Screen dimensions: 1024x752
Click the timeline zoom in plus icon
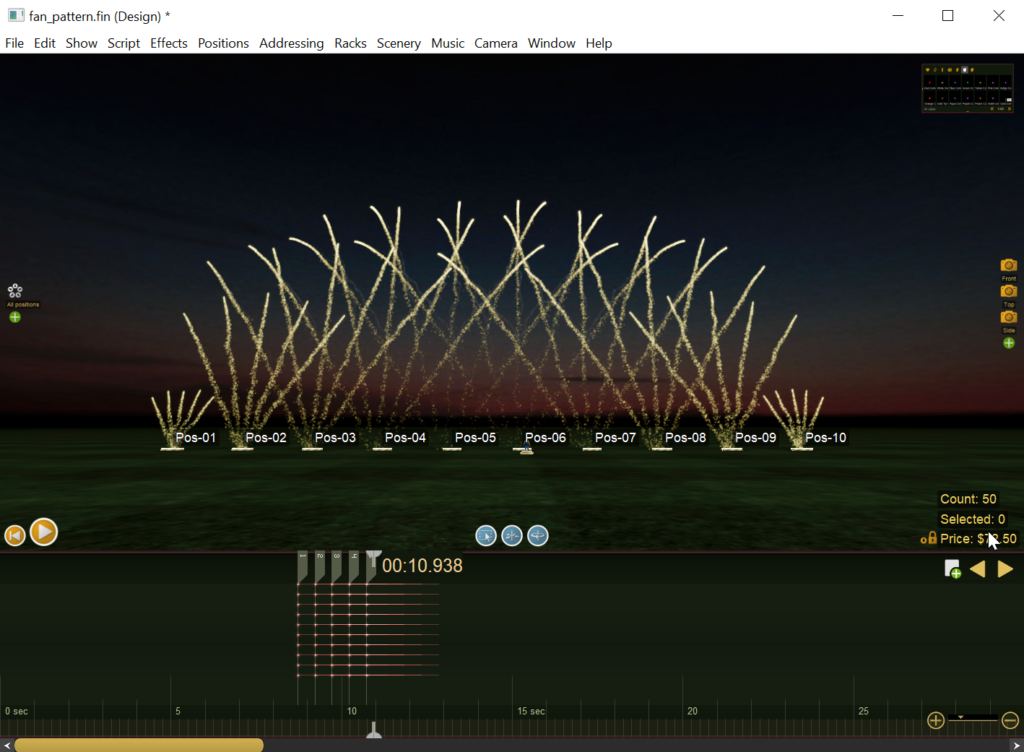(x=936, y=720)
